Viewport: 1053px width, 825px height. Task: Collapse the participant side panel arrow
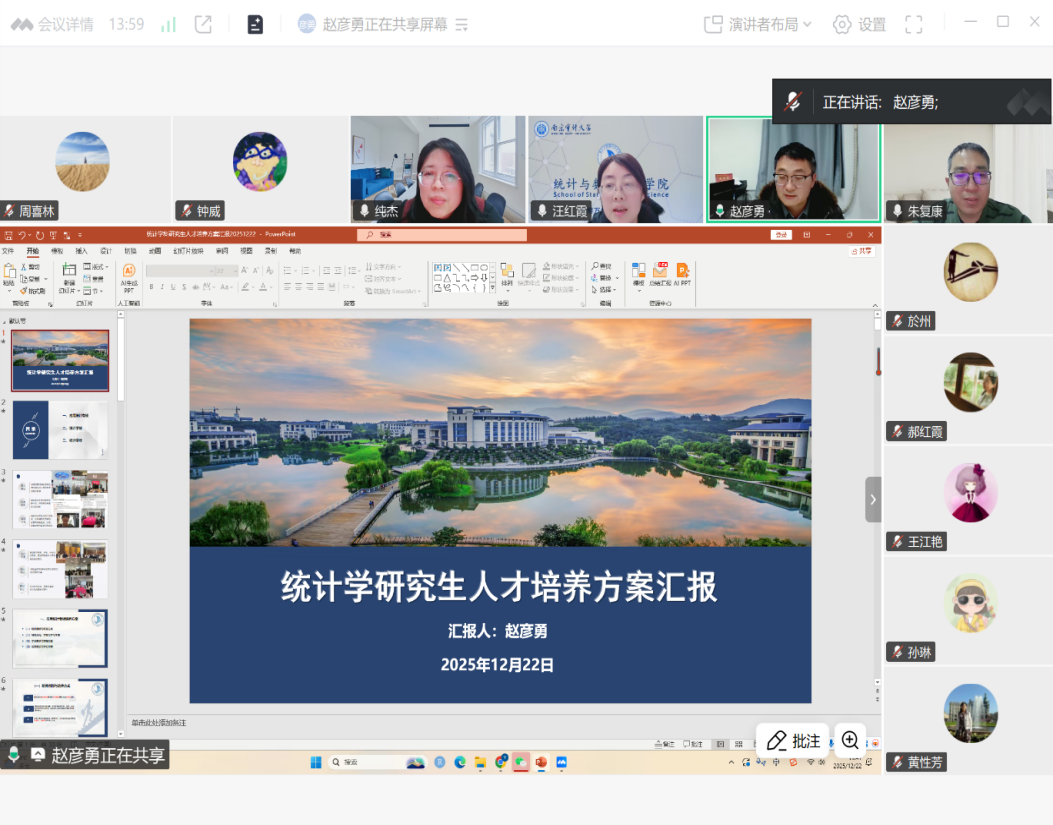point(873,499)
